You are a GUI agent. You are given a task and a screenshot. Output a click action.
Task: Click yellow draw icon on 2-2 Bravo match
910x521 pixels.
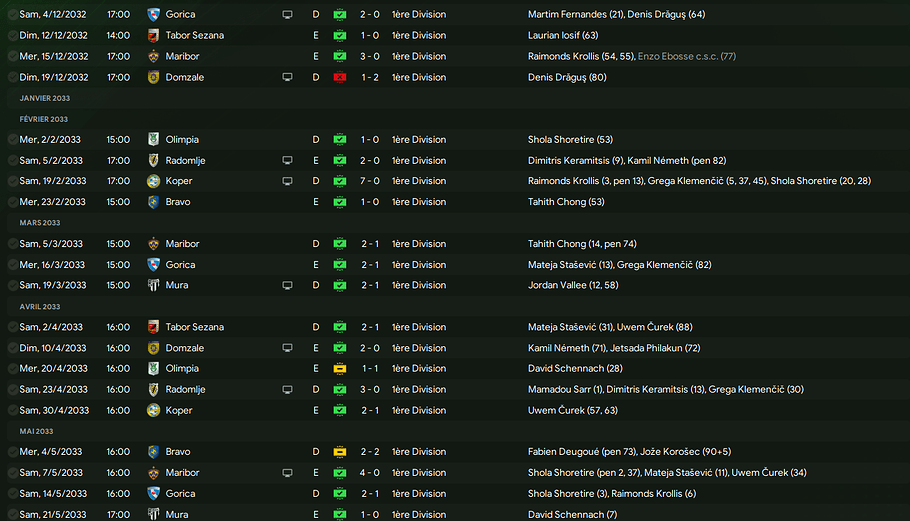click(x=340, y=452)
